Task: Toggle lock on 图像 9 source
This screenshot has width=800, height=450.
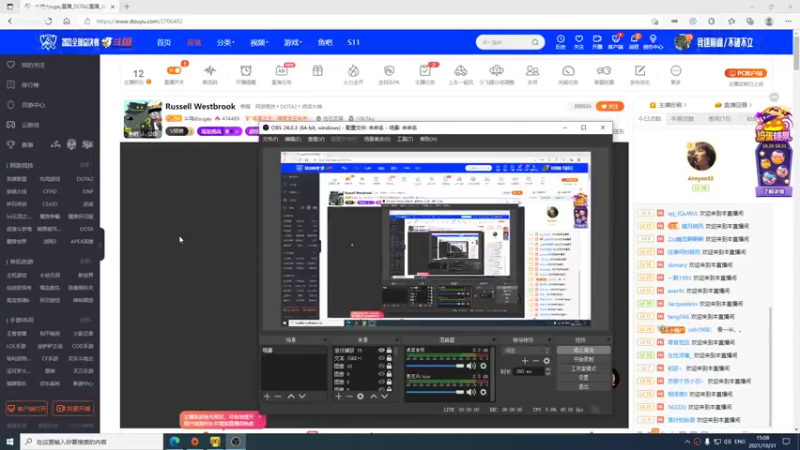Action: tap(389, 374)
